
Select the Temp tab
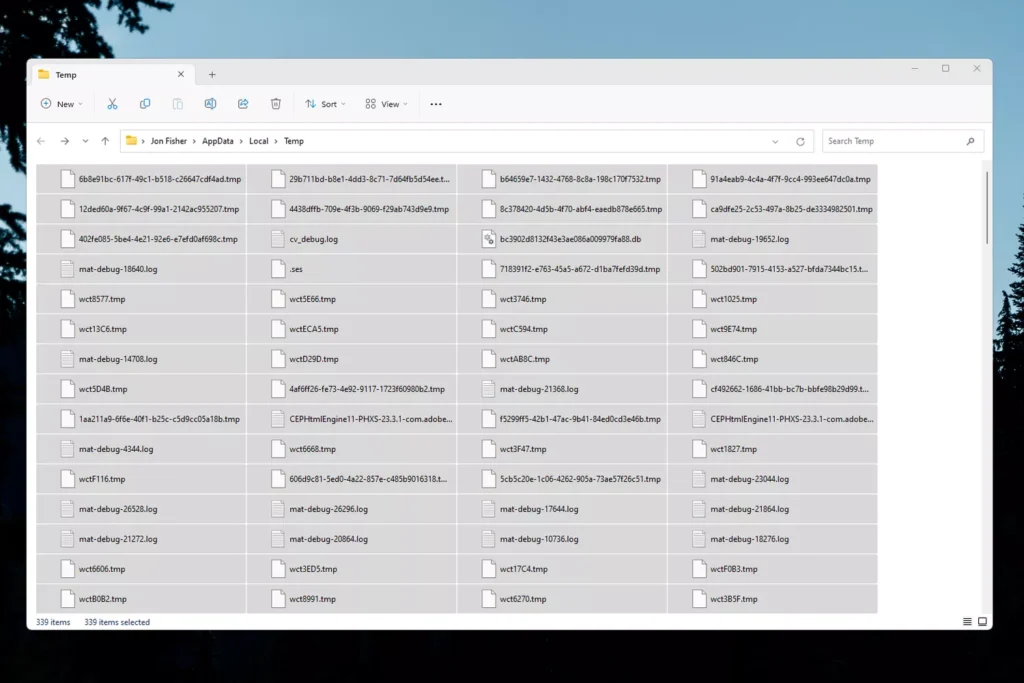[x=100, y=75]
